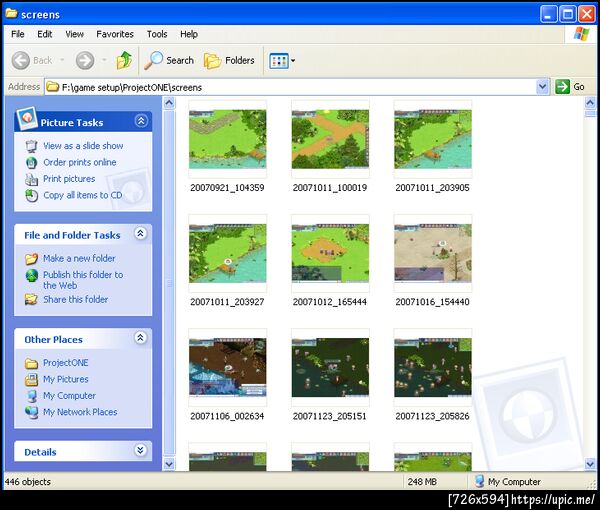Click the 248 MB status text

click(422, 482)
